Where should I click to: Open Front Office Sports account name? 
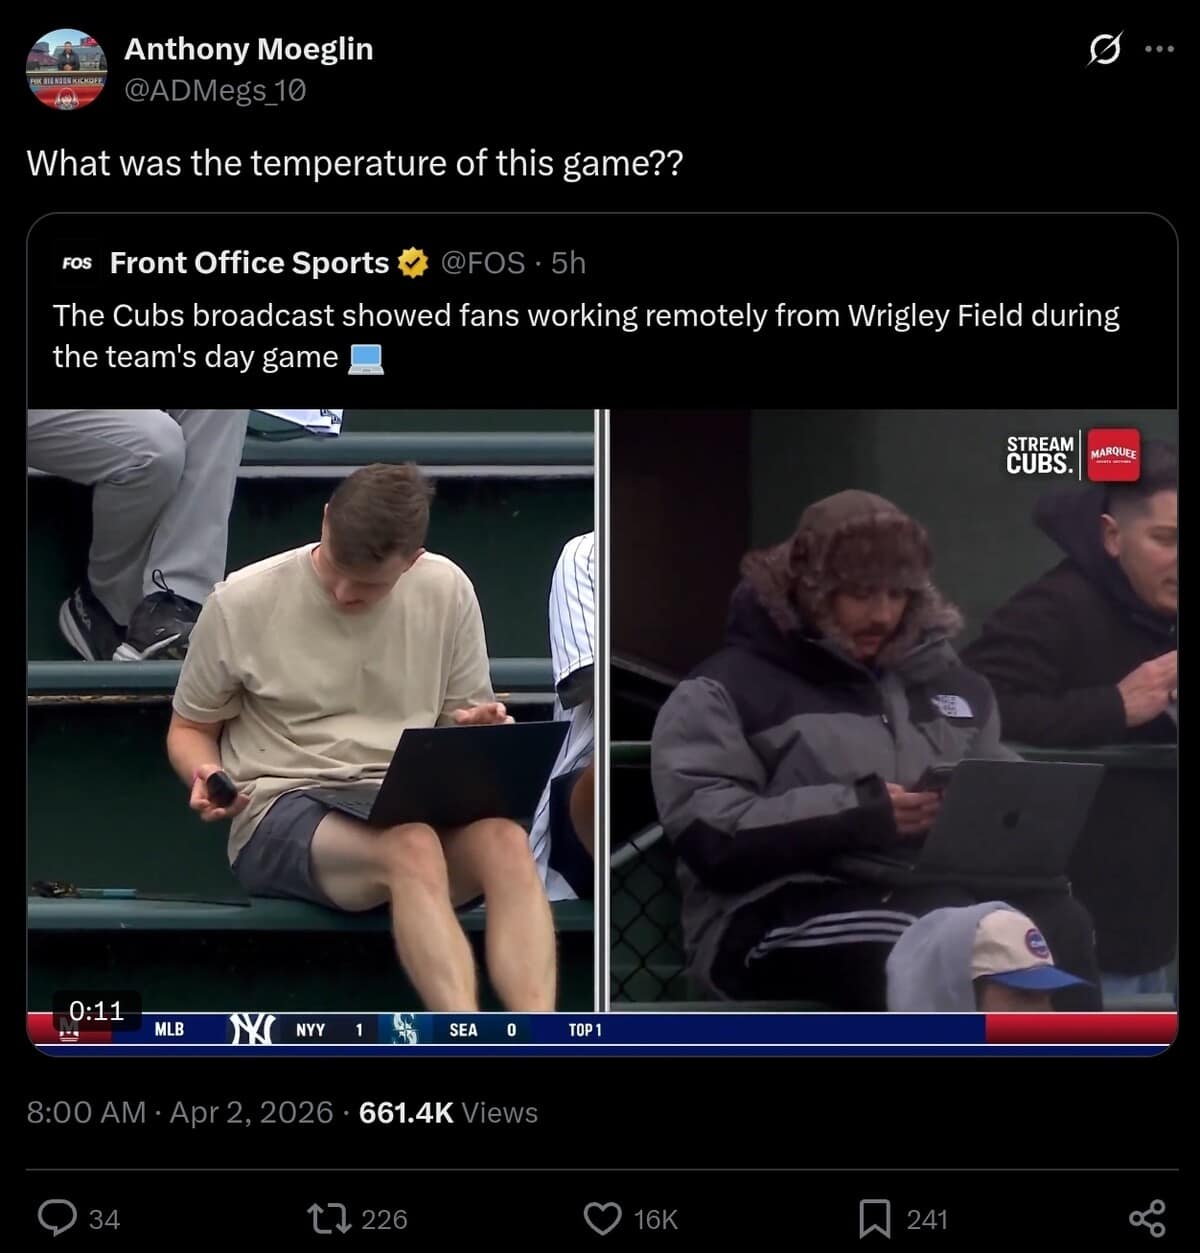(x=249, y=263)
